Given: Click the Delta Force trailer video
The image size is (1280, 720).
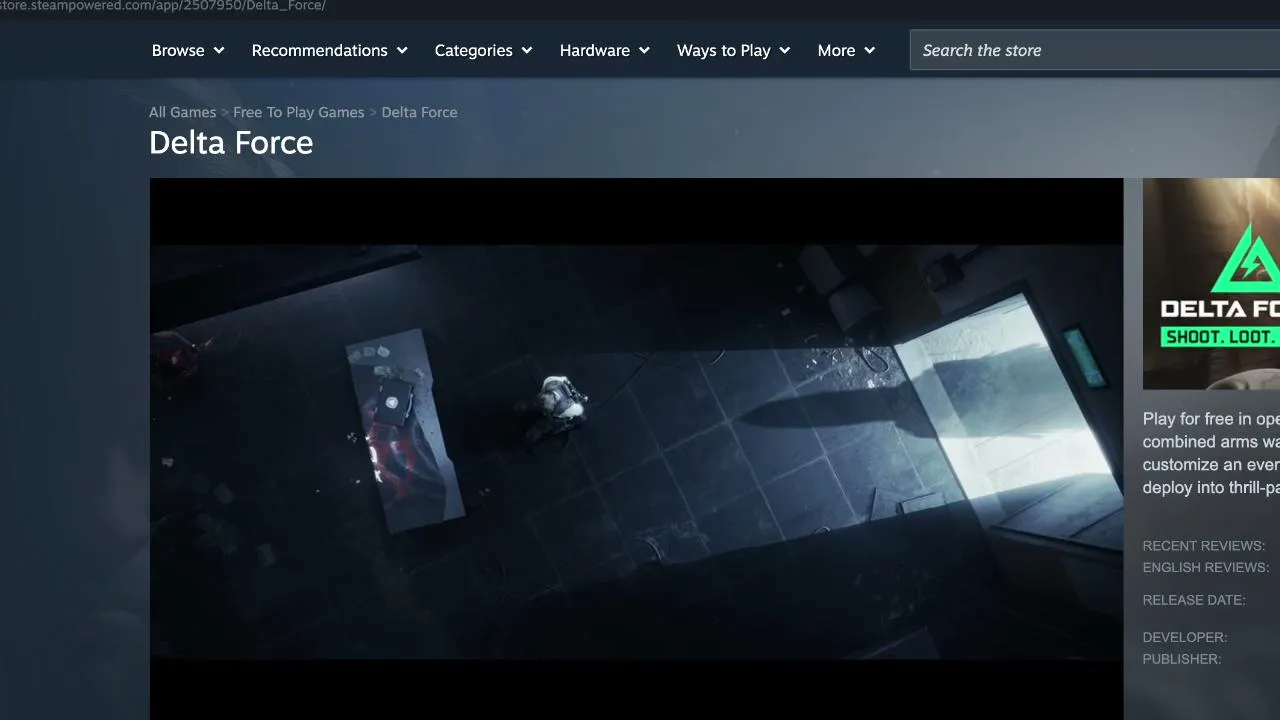Looking at the screenshot, I should tap(636, 449).
